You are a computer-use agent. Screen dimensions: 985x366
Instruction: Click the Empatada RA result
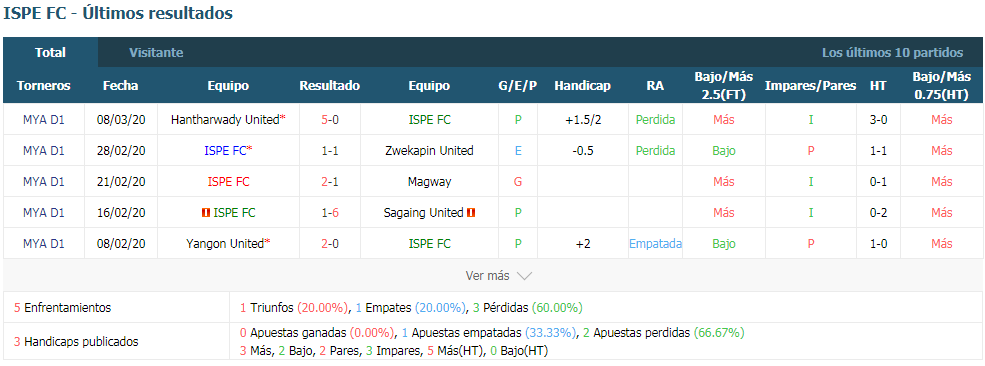pos(655,244)
